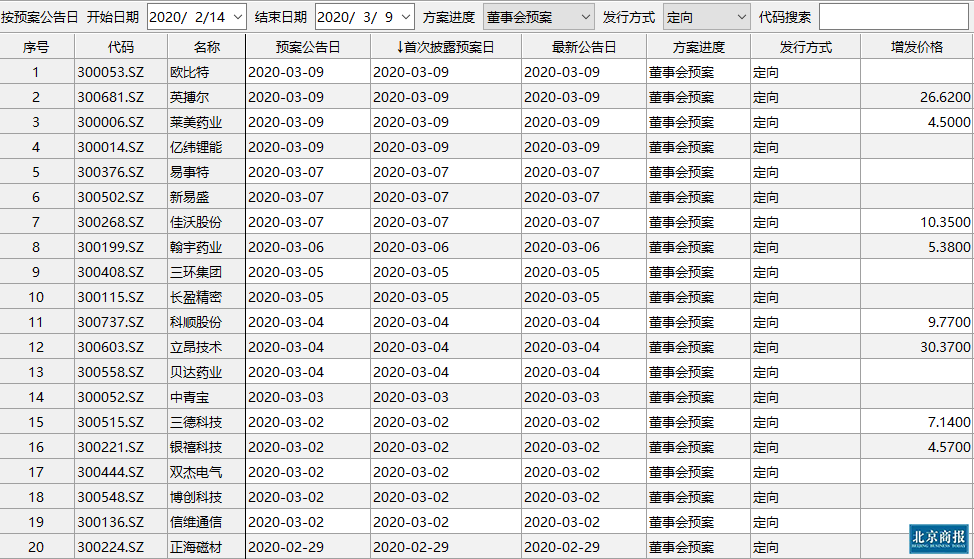
Task: Select row number 20 cell
Action: pyautogui.click(x=36, y=547)
